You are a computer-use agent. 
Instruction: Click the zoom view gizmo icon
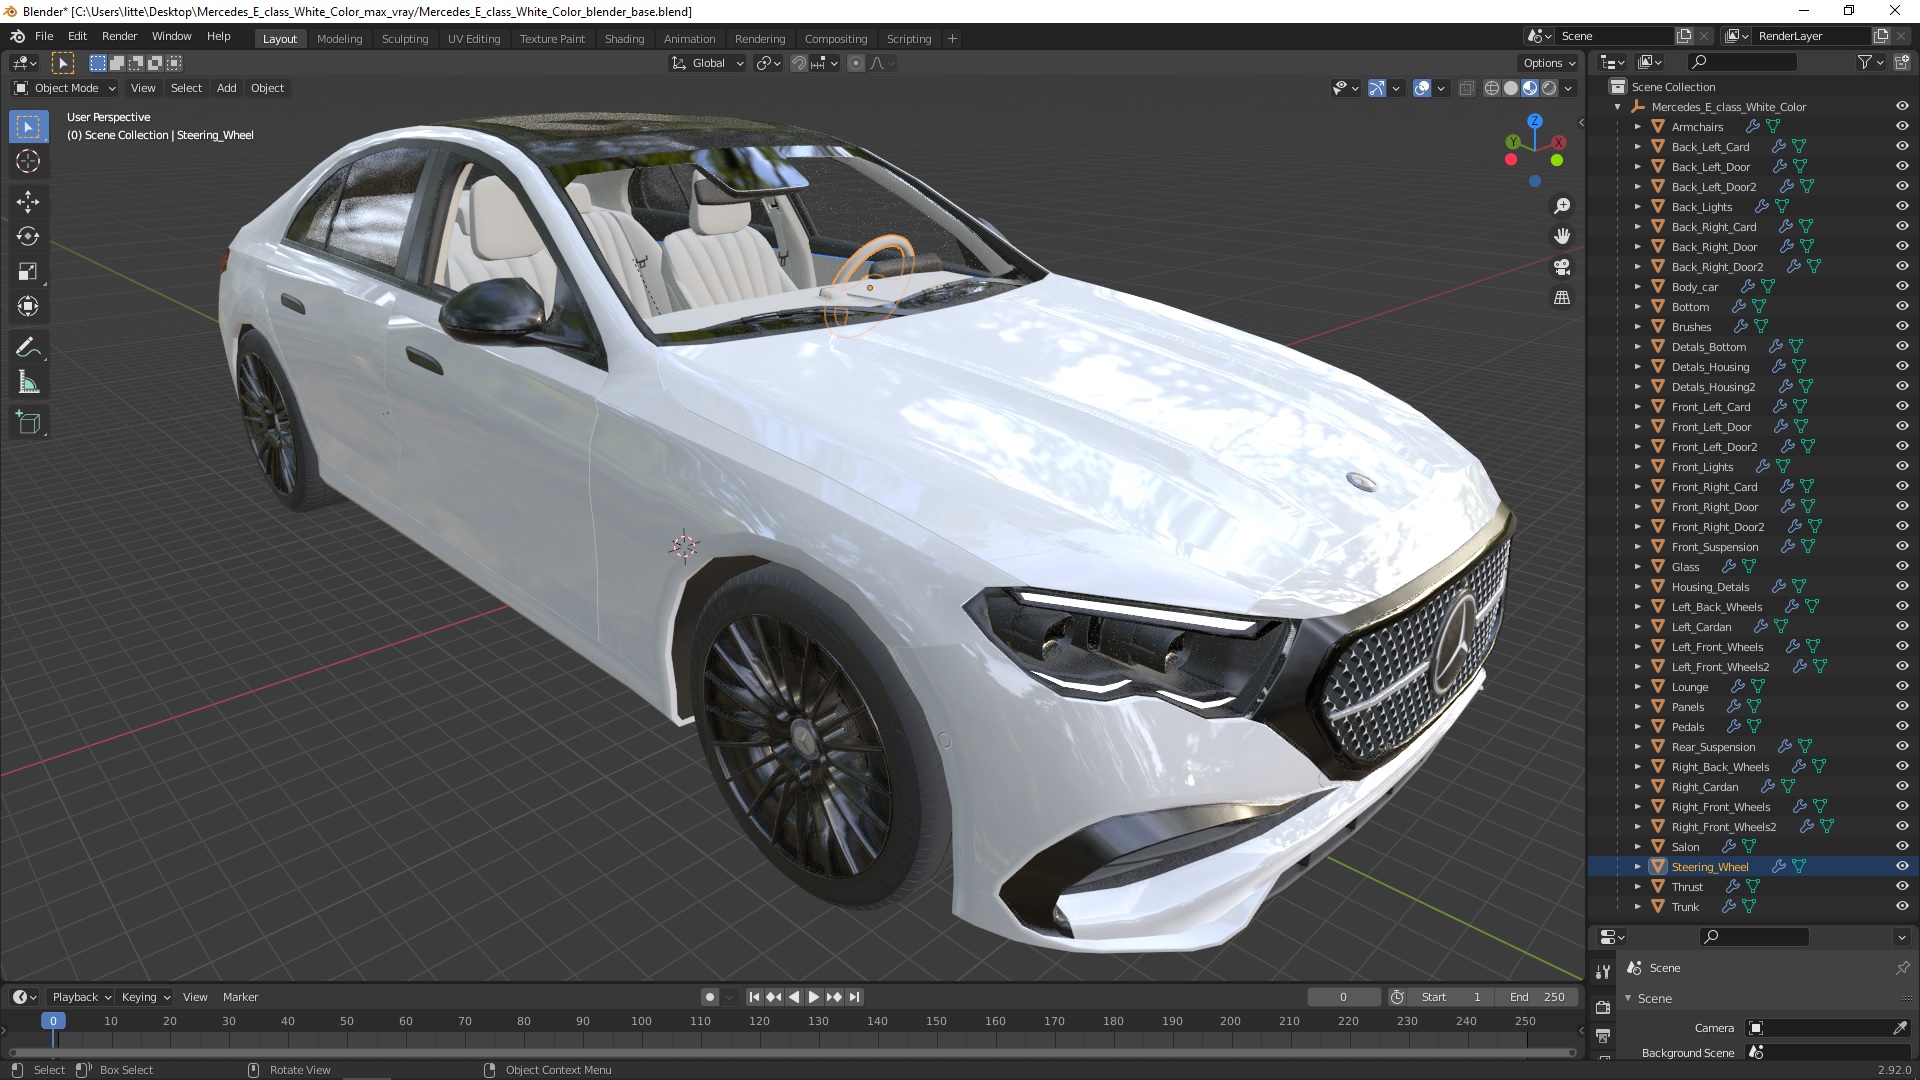(1562, 206)
